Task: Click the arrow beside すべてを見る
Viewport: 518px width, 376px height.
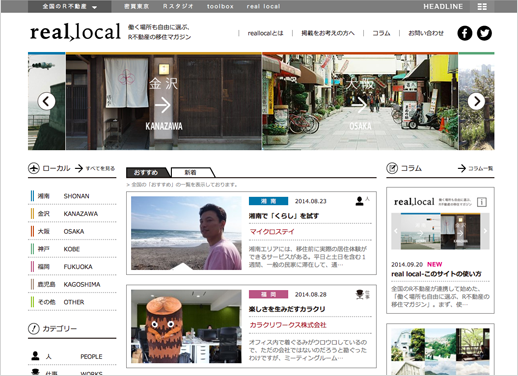Action: (x=79, y=168)
